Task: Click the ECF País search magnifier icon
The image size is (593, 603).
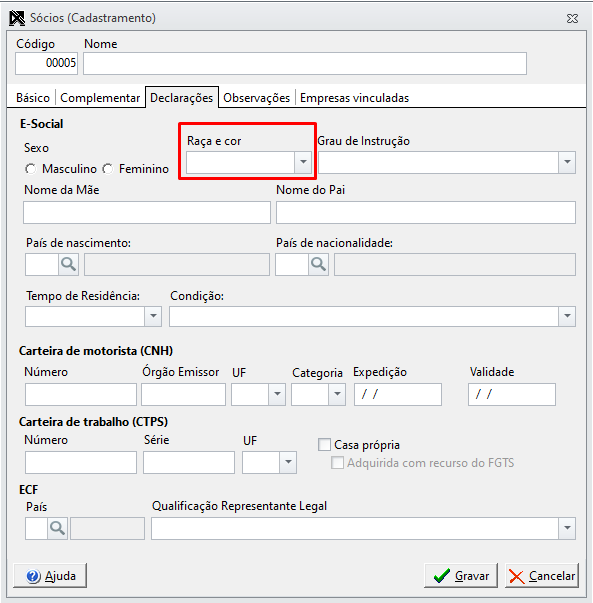Action: coord(58,528)
